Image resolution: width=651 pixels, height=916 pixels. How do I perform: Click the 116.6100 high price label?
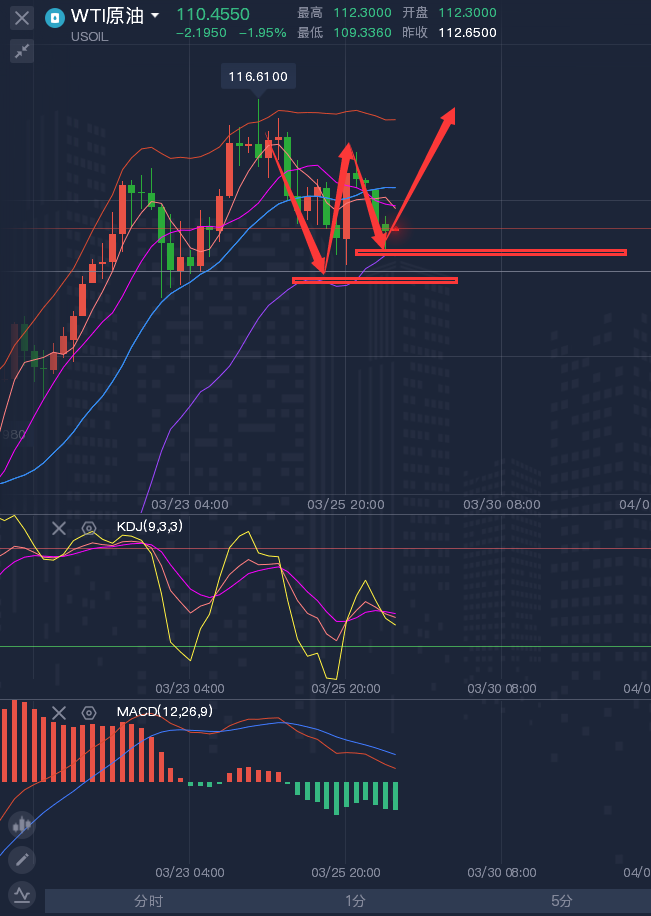pyautogui.click(x=258, y=77)
